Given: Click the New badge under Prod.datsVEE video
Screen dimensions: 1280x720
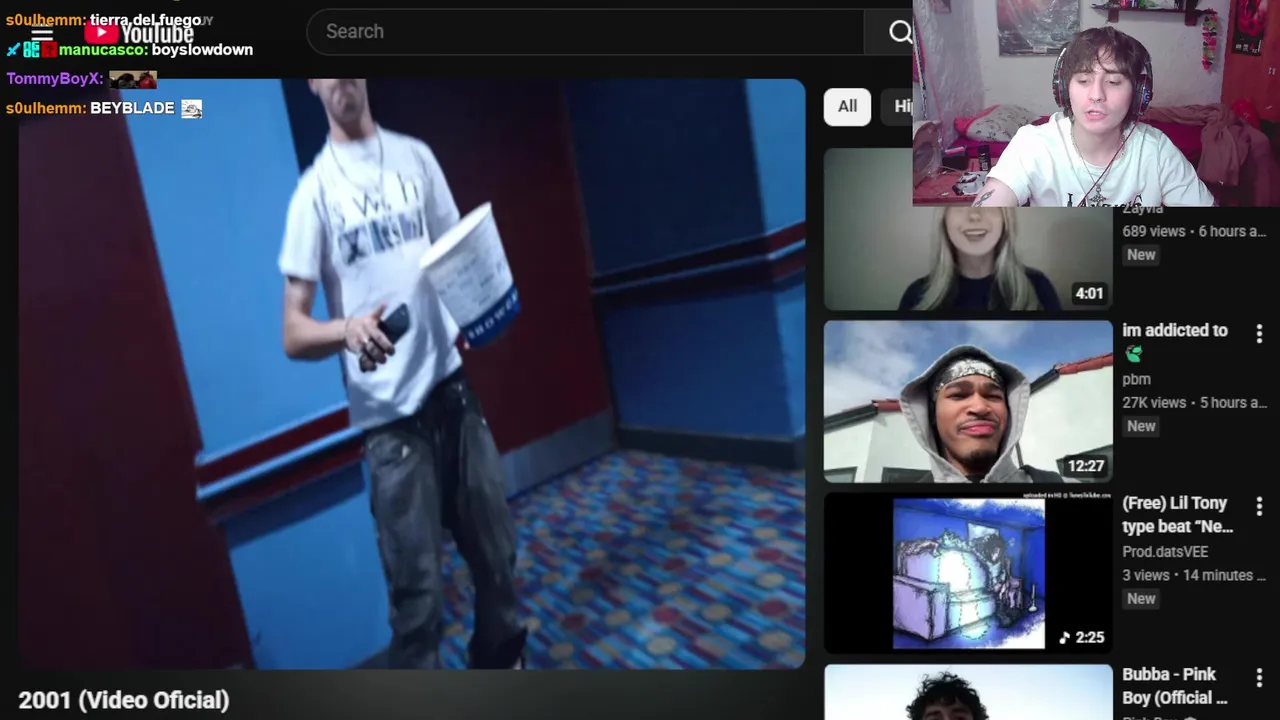Looking at the screenshot, I should point(1141,598).
